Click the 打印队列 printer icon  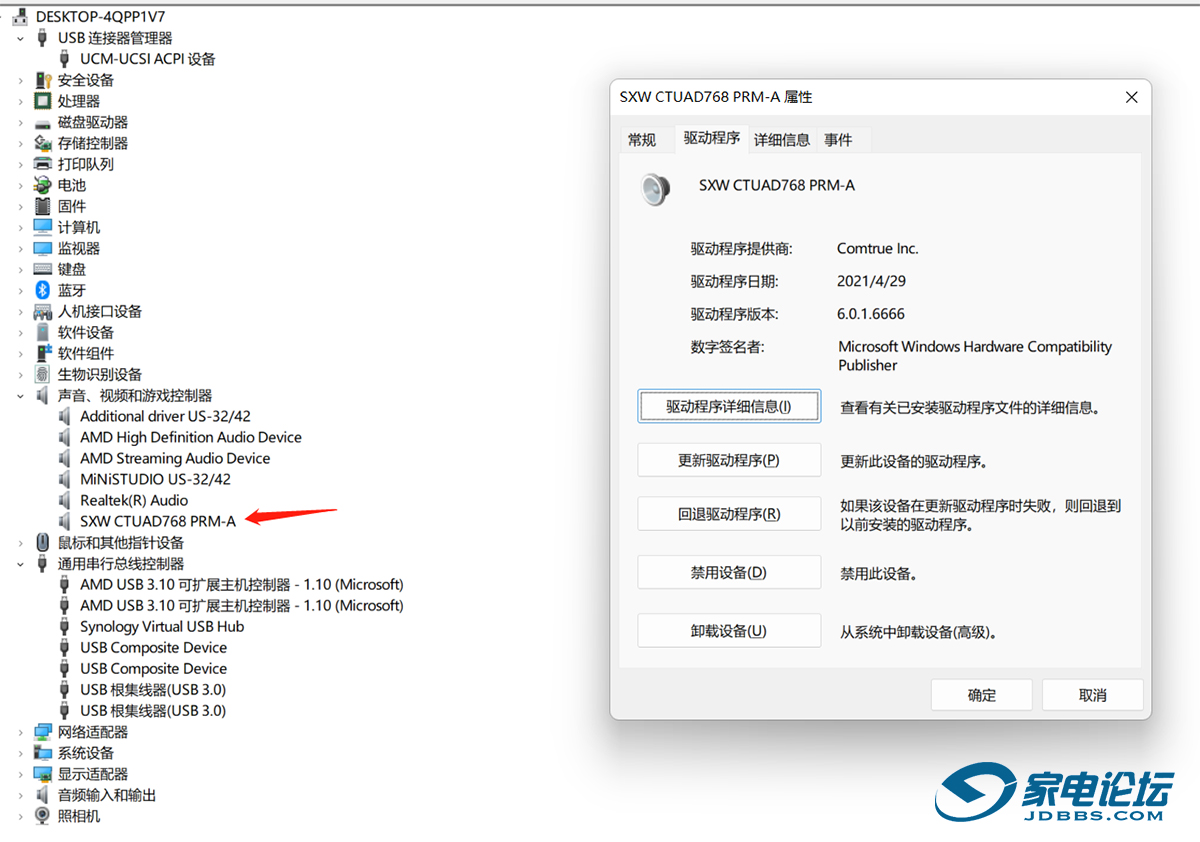pos(42,164)
